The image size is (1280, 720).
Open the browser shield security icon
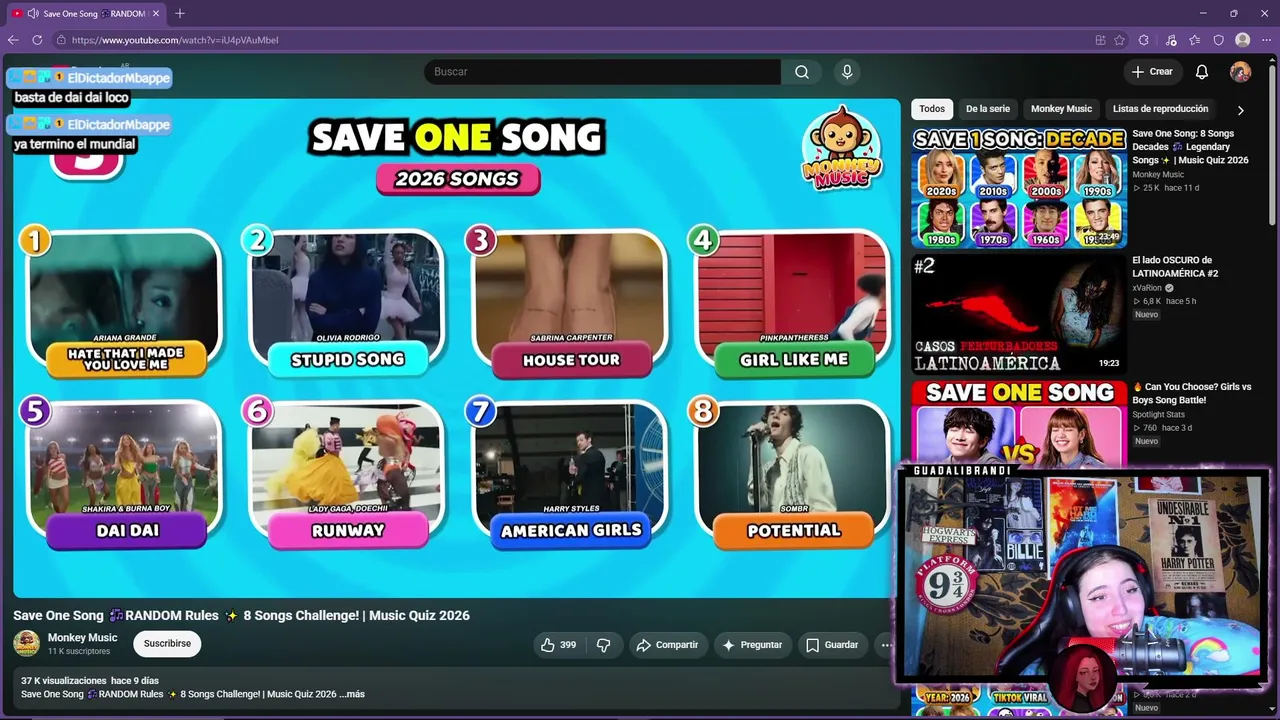pos(1219,40)
